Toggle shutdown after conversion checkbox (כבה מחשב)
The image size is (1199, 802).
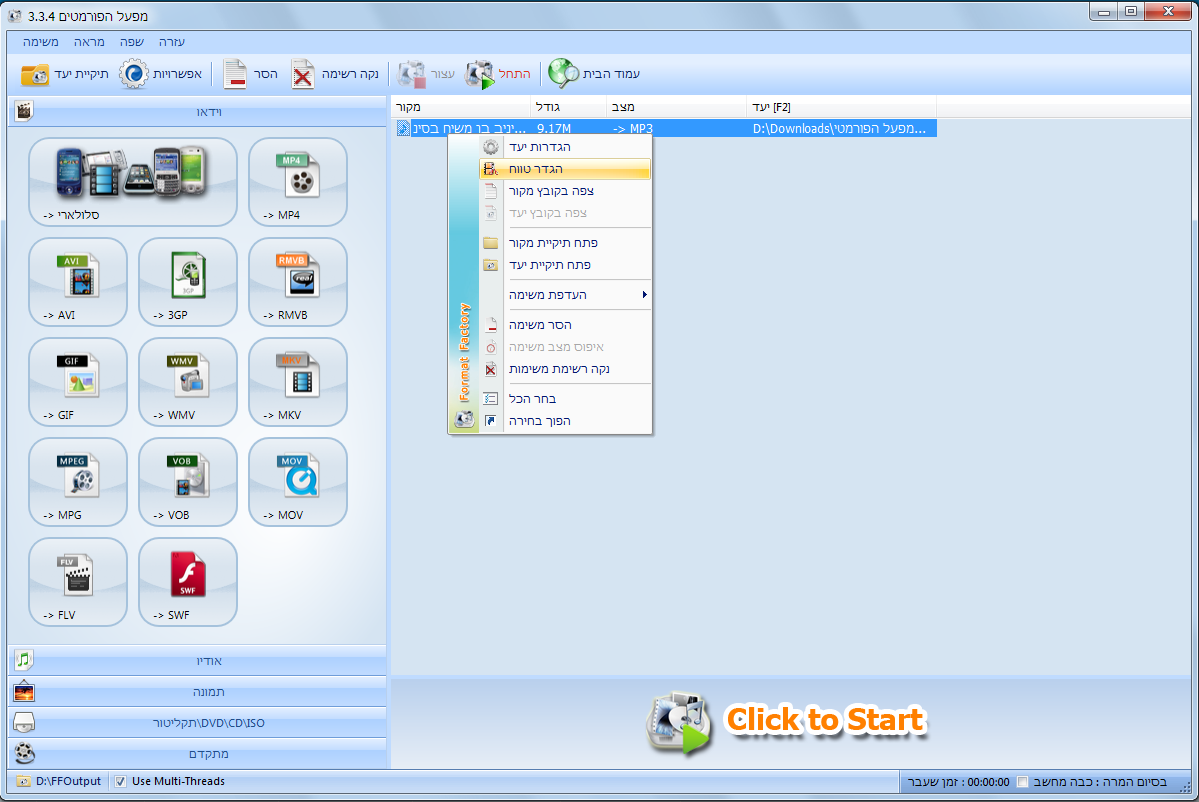coord(1022,781)
